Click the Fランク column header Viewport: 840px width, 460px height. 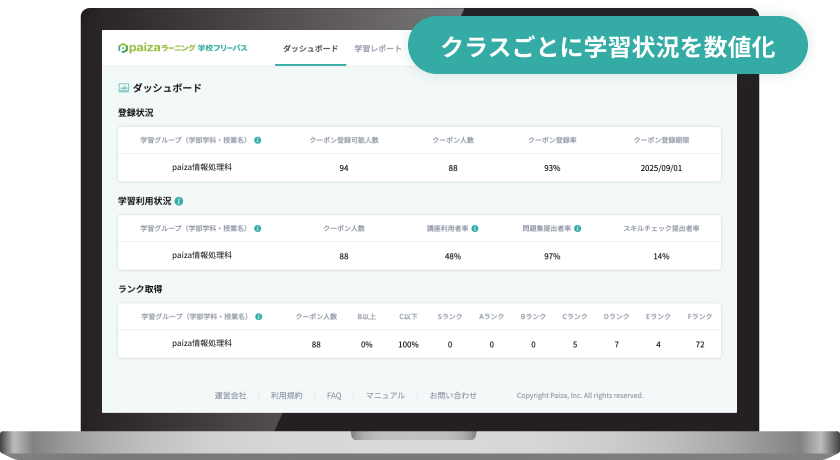[700, 317]
